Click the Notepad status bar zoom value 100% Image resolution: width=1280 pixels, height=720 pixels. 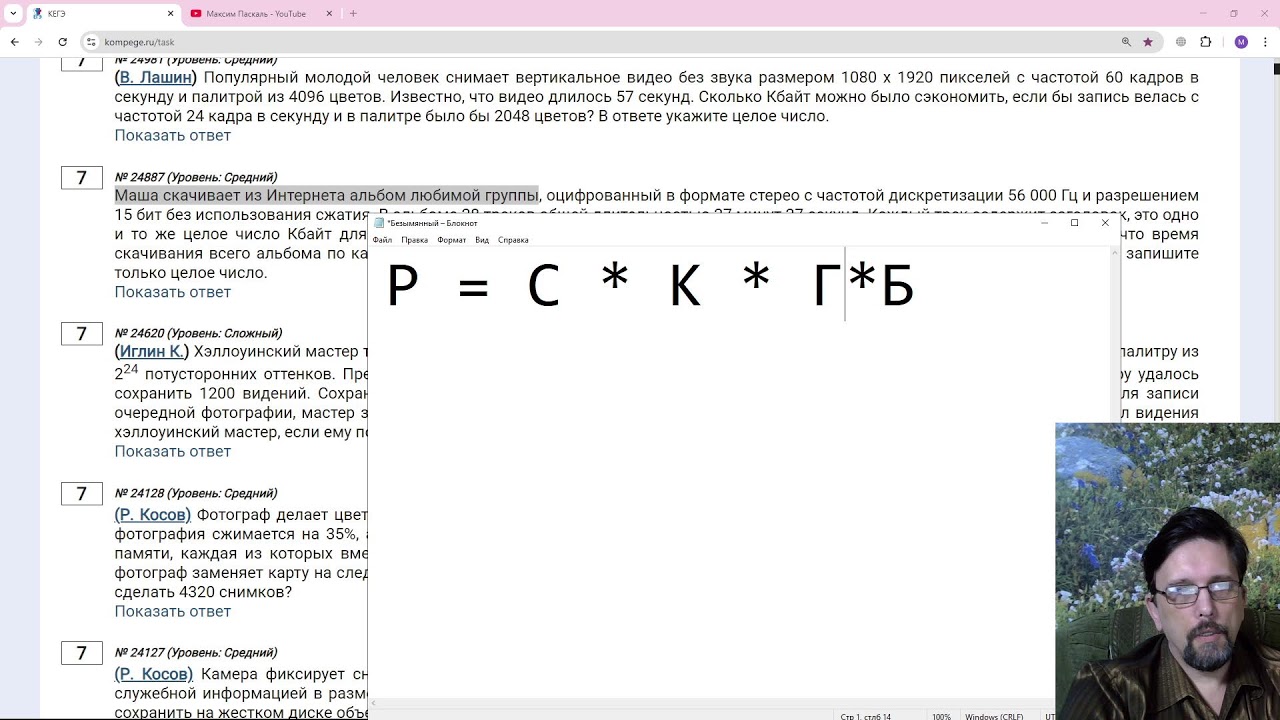tap(941, 716)
